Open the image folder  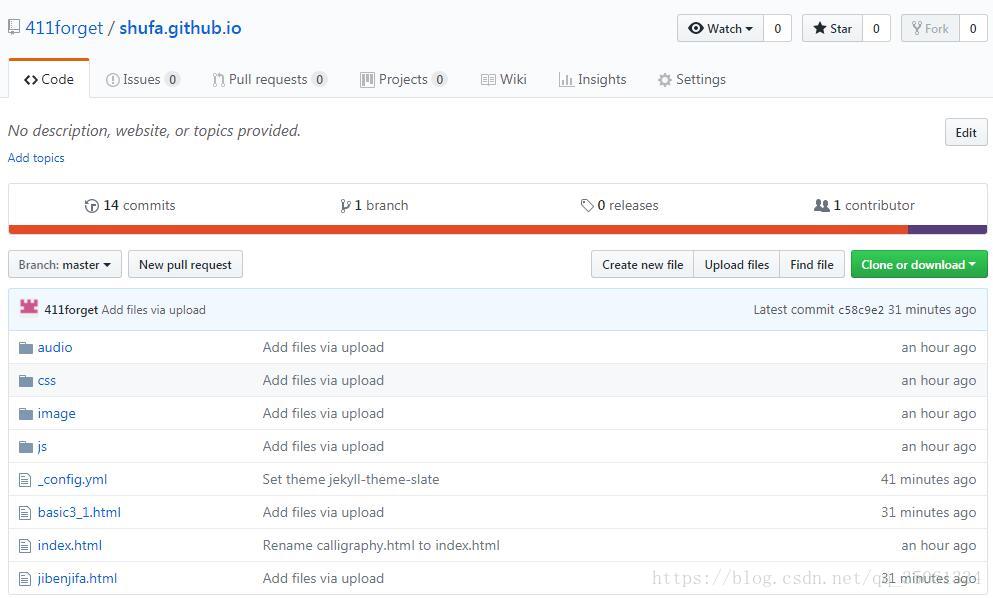(56, 414)
